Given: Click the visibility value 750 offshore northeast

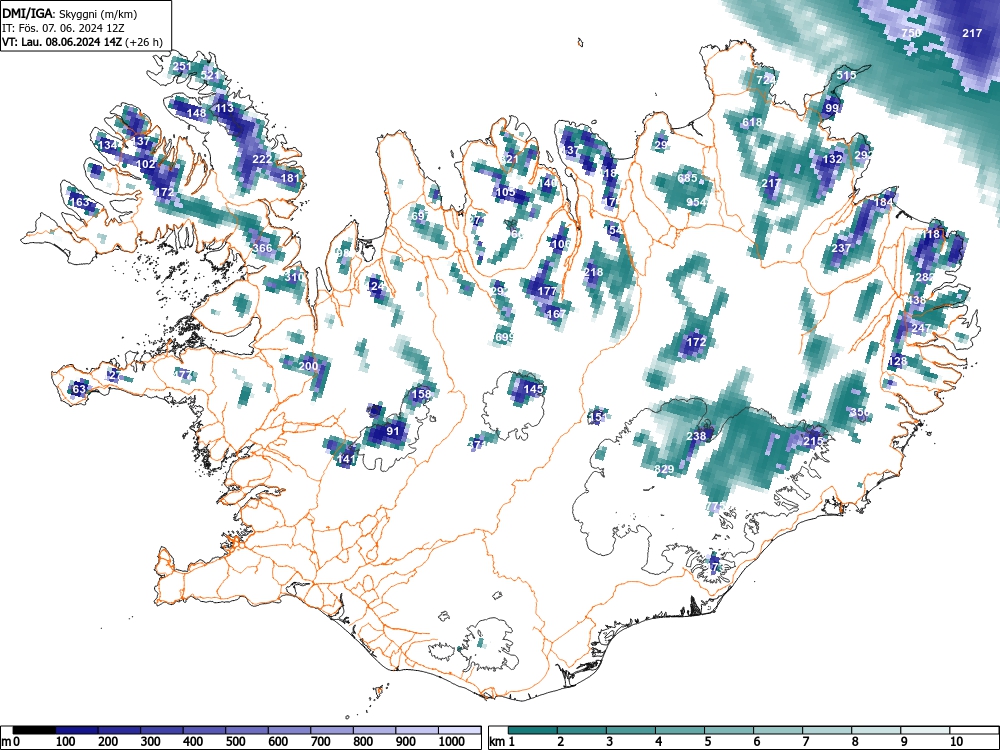Looking at the screenshot, I should click(x=911, y=33).
